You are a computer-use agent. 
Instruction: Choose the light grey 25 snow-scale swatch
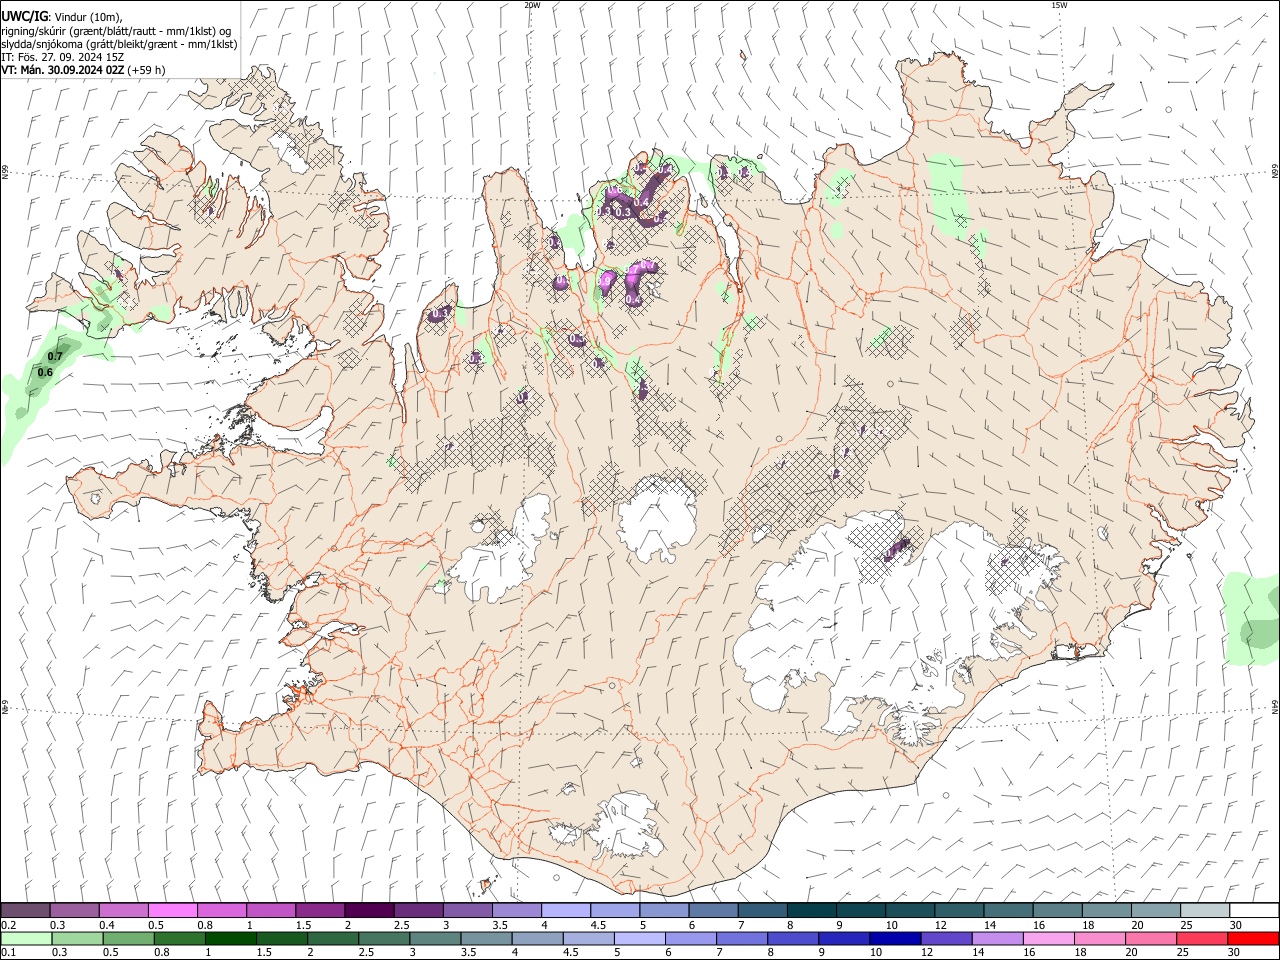[x=1205, y=911]
